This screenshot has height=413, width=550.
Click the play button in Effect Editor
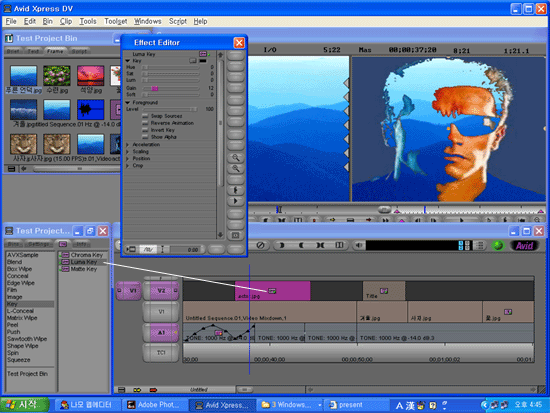pos(236,201)
